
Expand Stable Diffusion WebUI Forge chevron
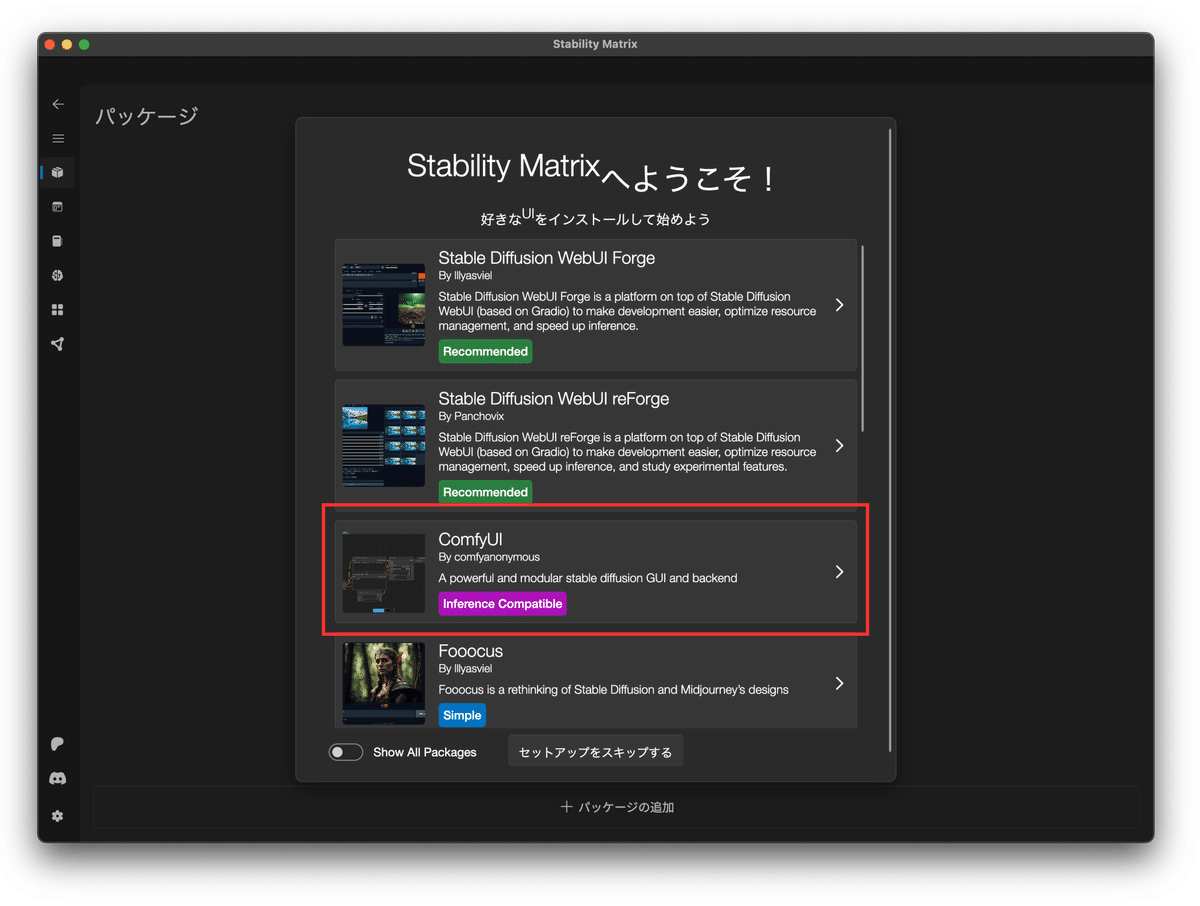click(839, 304)
